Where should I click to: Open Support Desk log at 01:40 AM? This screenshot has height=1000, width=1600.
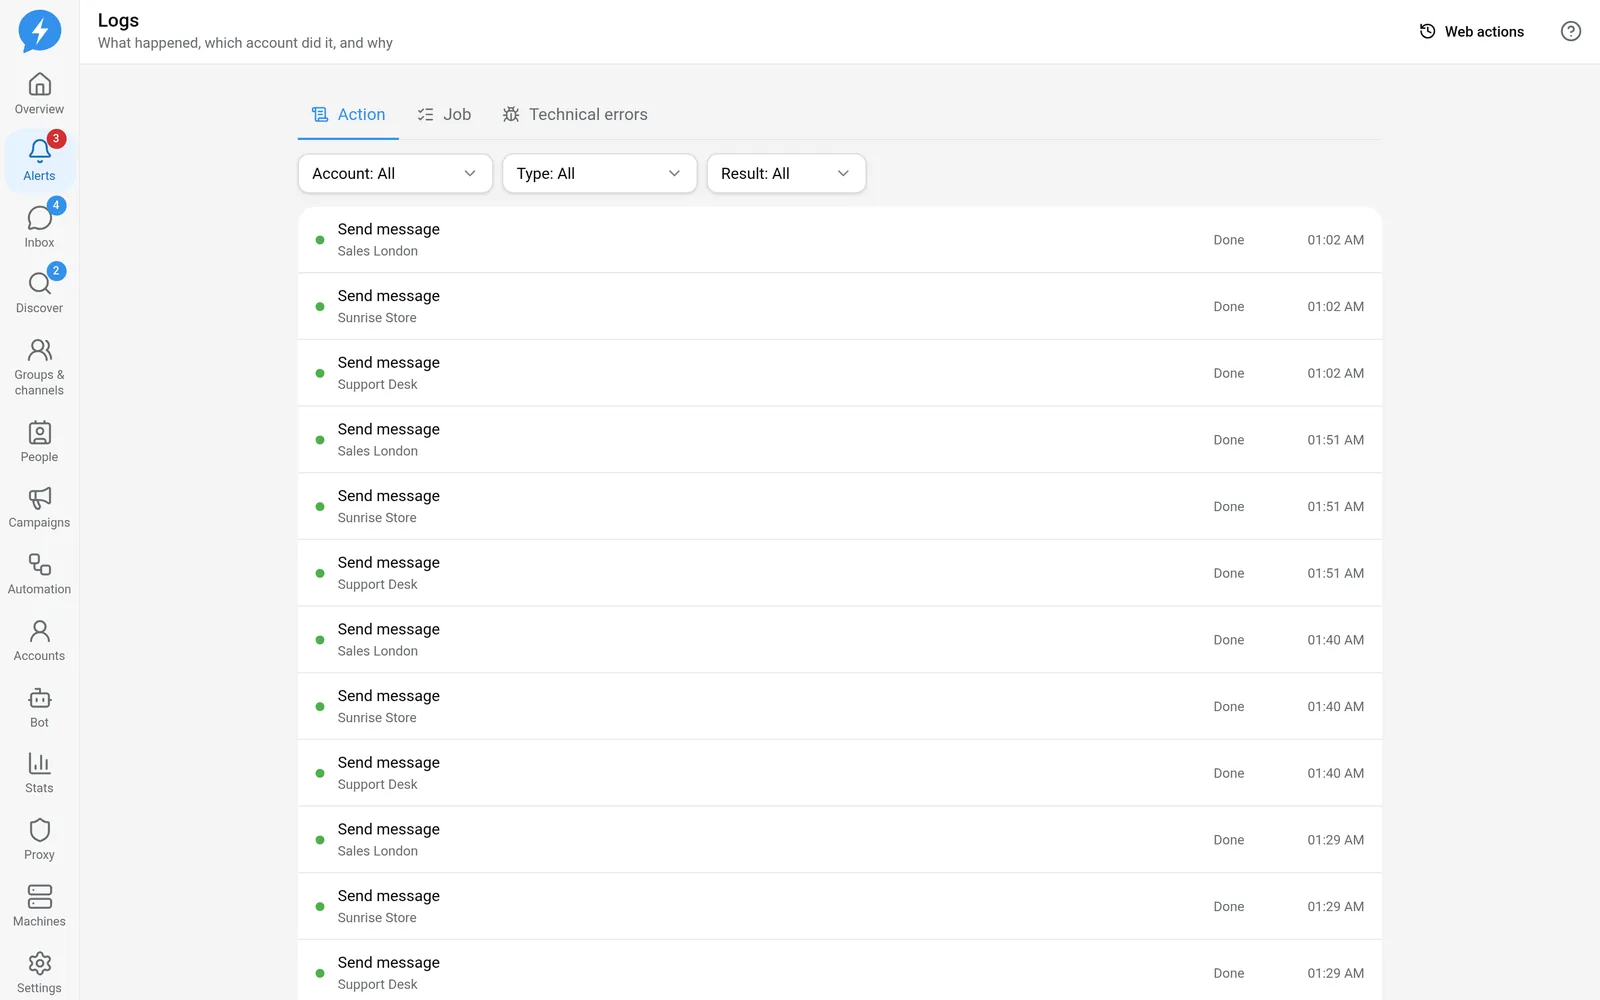(840, 773)
